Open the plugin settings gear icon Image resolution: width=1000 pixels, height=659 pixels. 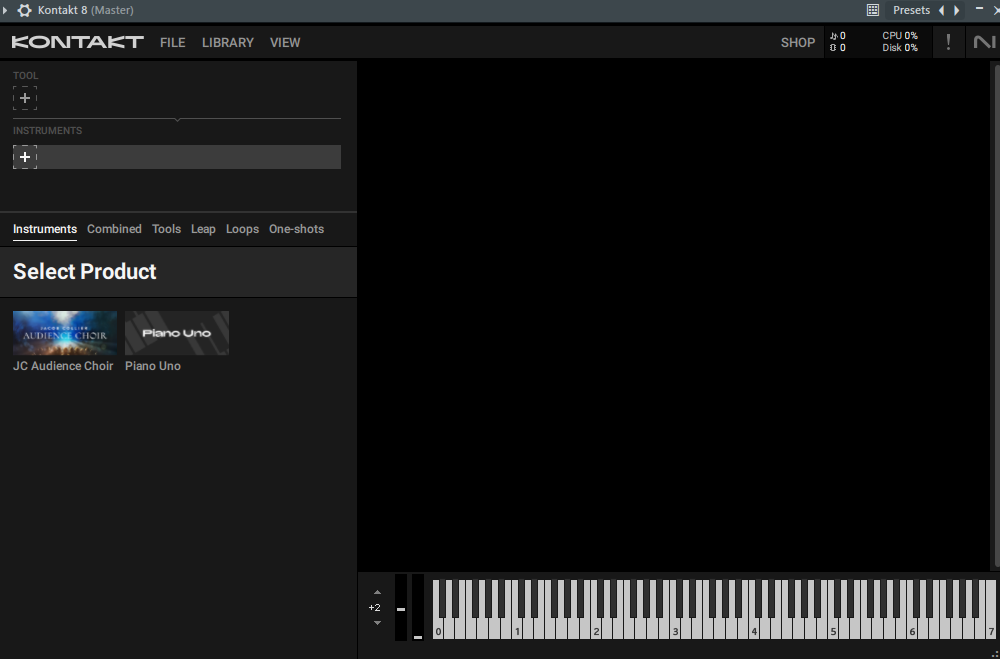coord(24,10)
